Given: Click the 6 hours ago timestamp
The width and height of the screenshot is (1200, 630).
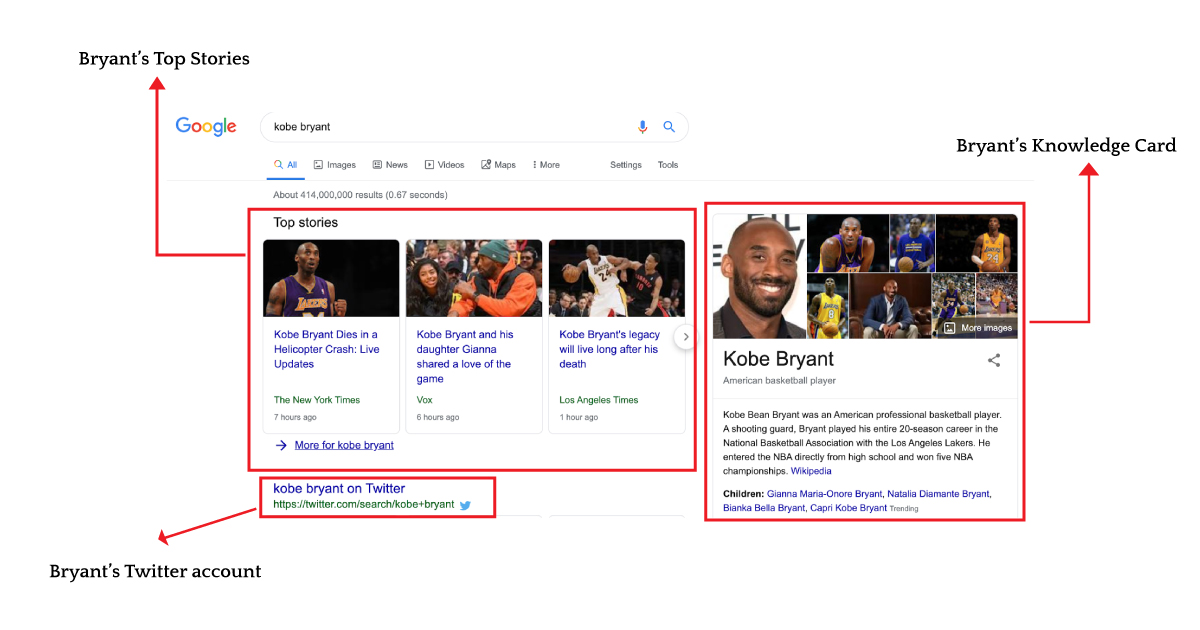Looking at the screenshot, I should [438, 417].
